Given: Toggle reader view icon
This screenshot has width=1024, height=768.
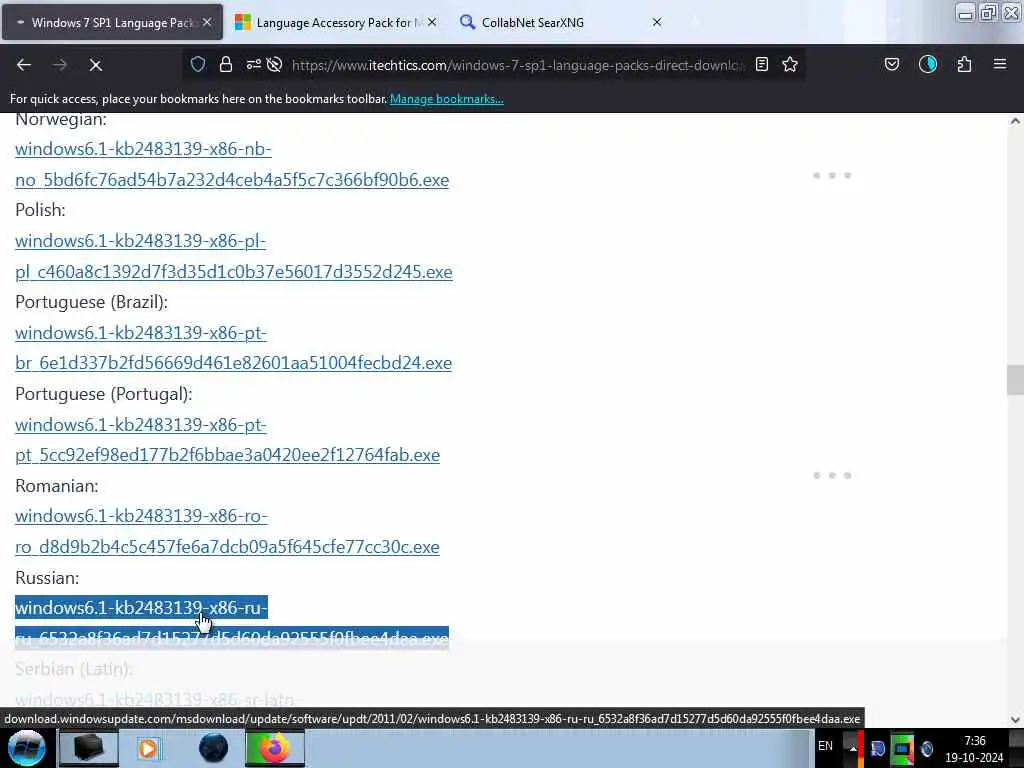Looking at the screenshot, I should coord(761,64).
